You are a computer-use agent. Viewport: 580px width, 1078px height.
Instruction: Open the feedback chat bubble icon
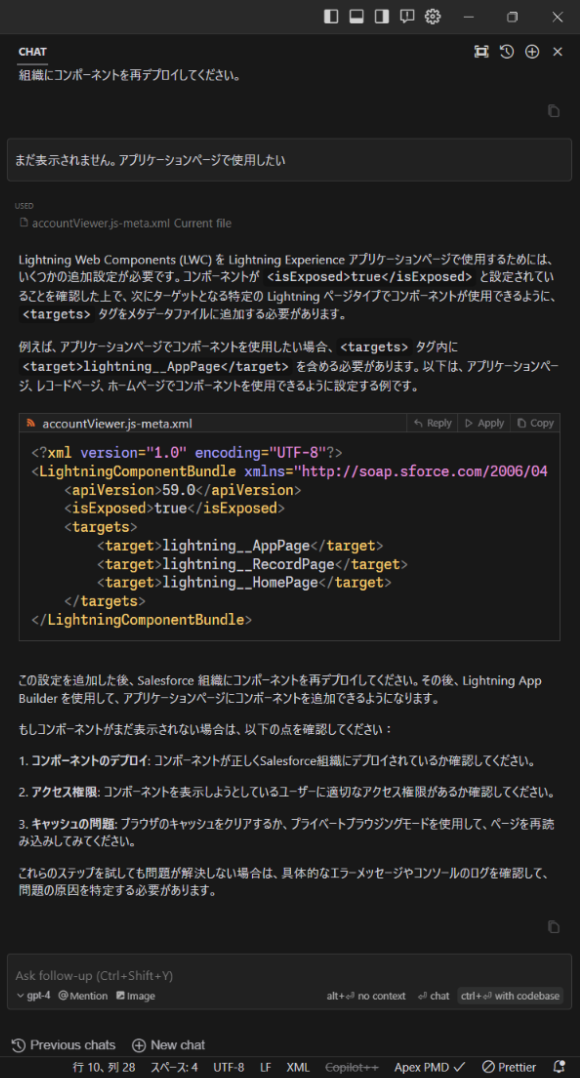408,16
